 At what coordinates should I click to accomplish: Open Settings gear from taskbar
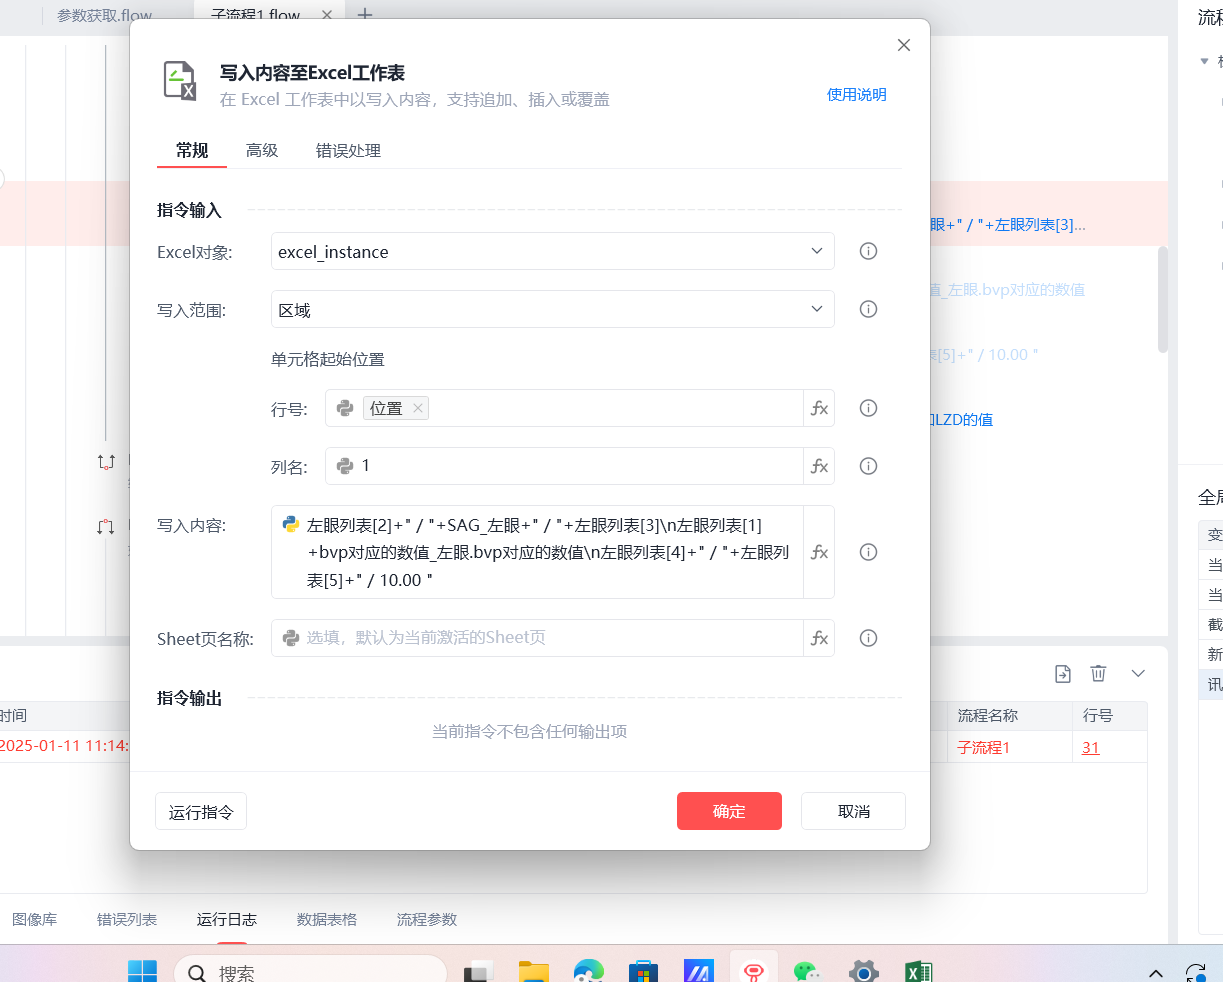tap(863, 971)
